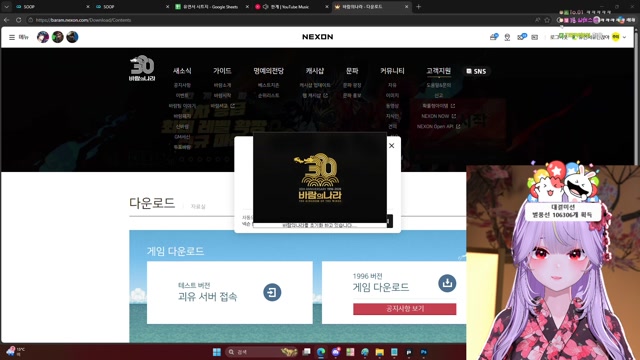Open Photoshop from the taskbar

click(424, 352)
